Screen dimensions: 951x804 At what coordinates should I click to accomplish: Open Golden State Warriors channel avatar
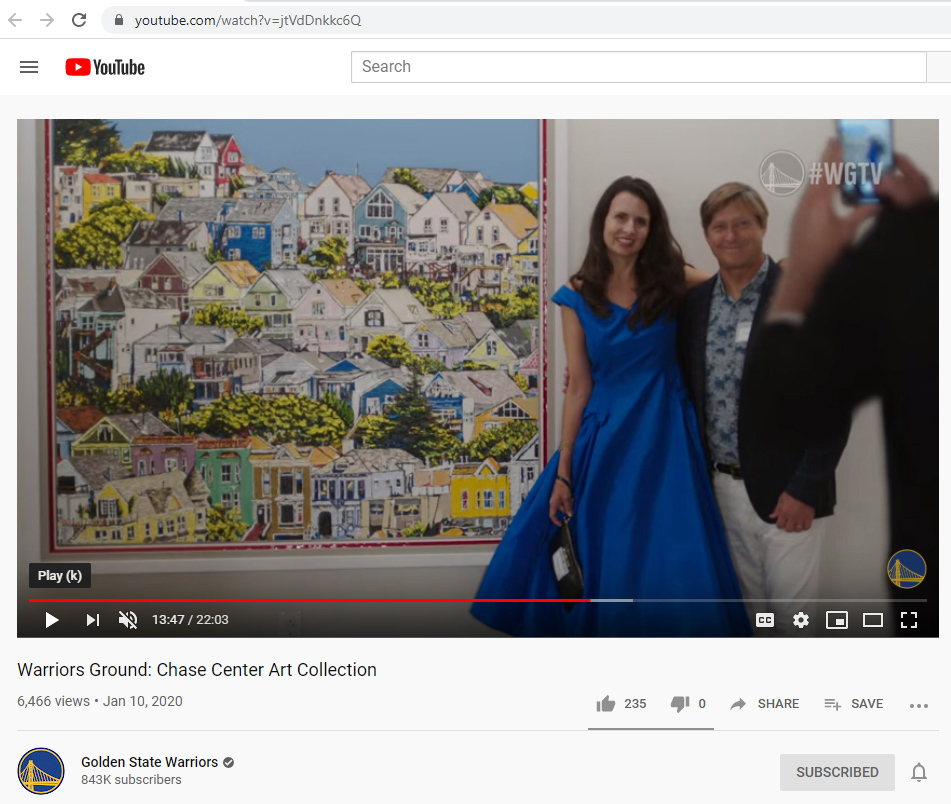point(41,771)
